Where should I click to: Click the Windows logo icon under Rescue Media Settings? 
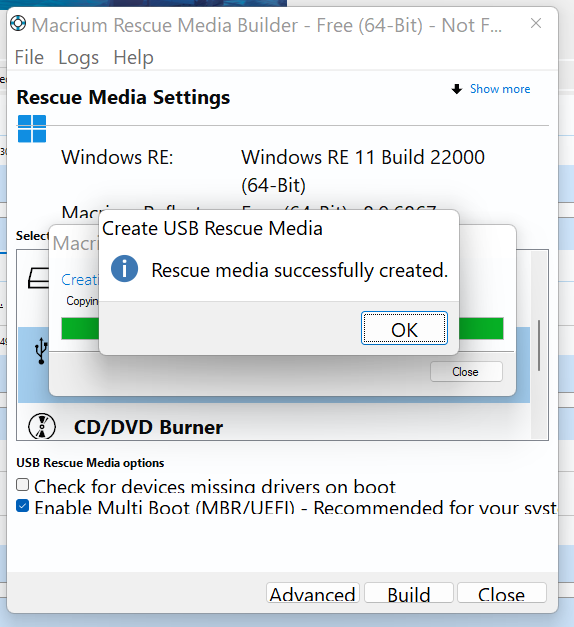tap(32, 129)
